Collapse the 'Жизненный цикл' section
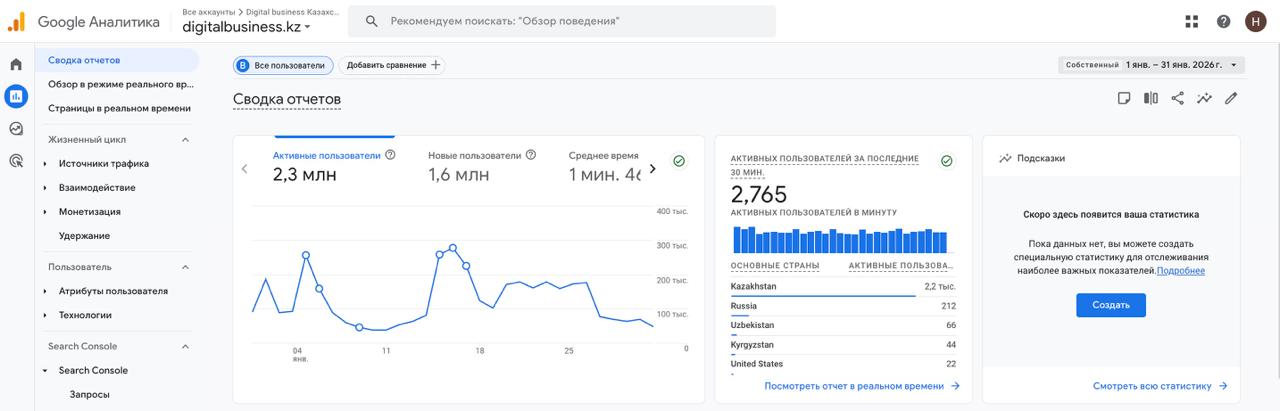The height and width of the screenshot is (411, 1280). point(185,140)
